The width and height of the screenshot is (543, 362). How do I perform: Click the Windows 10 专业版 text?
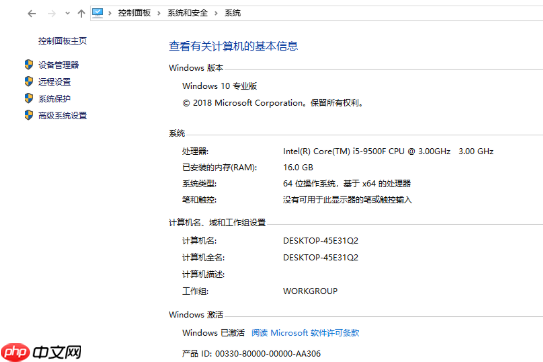coord(220,86)
